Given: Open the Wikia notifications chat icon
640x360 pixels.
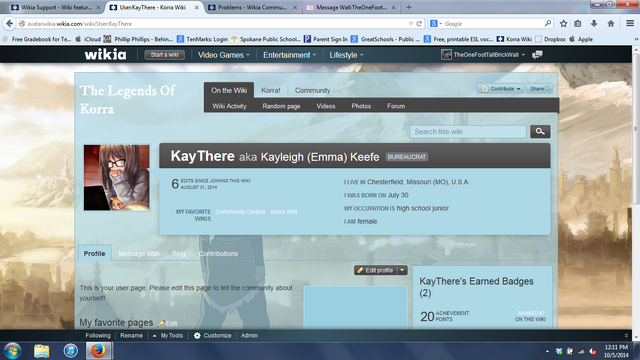Looking at the screenshot, I should pos(537,55).
